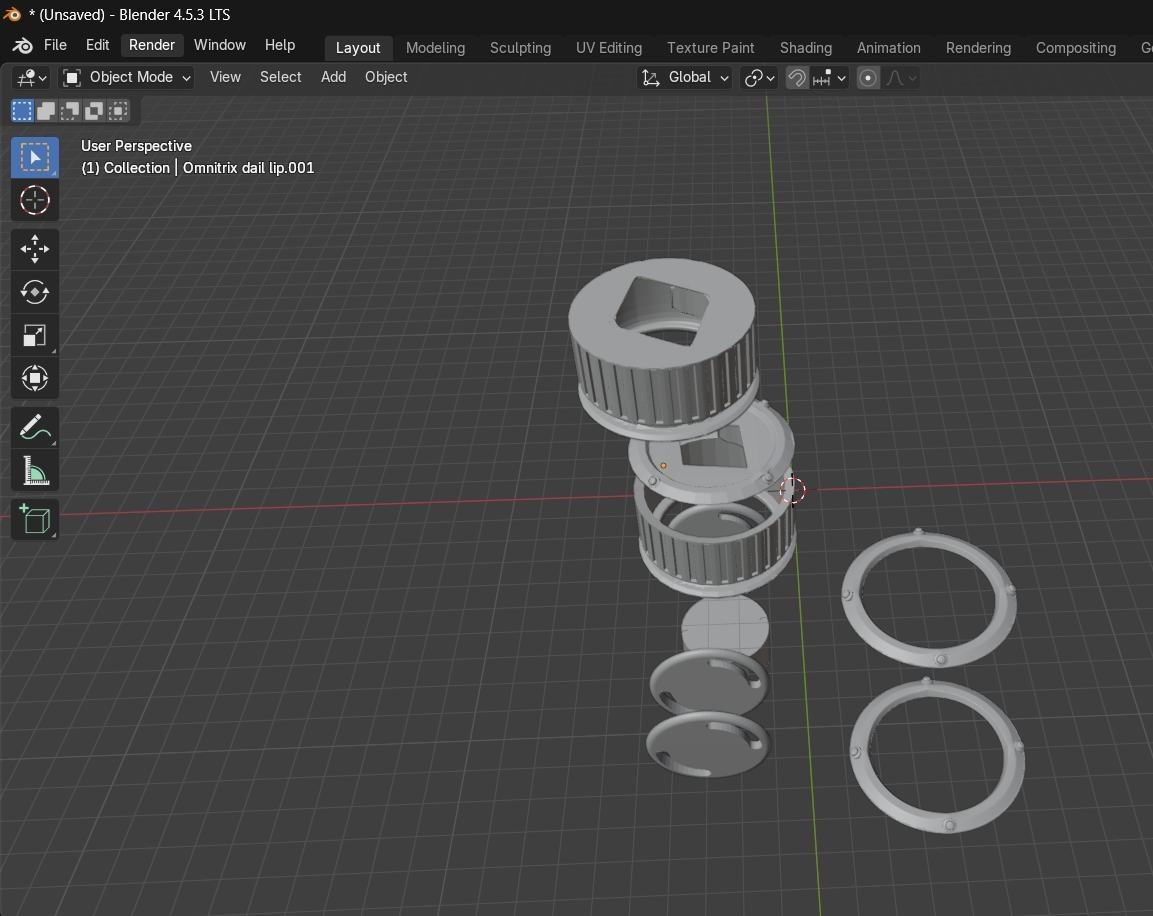Image resolution: width=1153 pixels, height=916 pixels.
Task: Open the Edit menu
Action: 97,45
